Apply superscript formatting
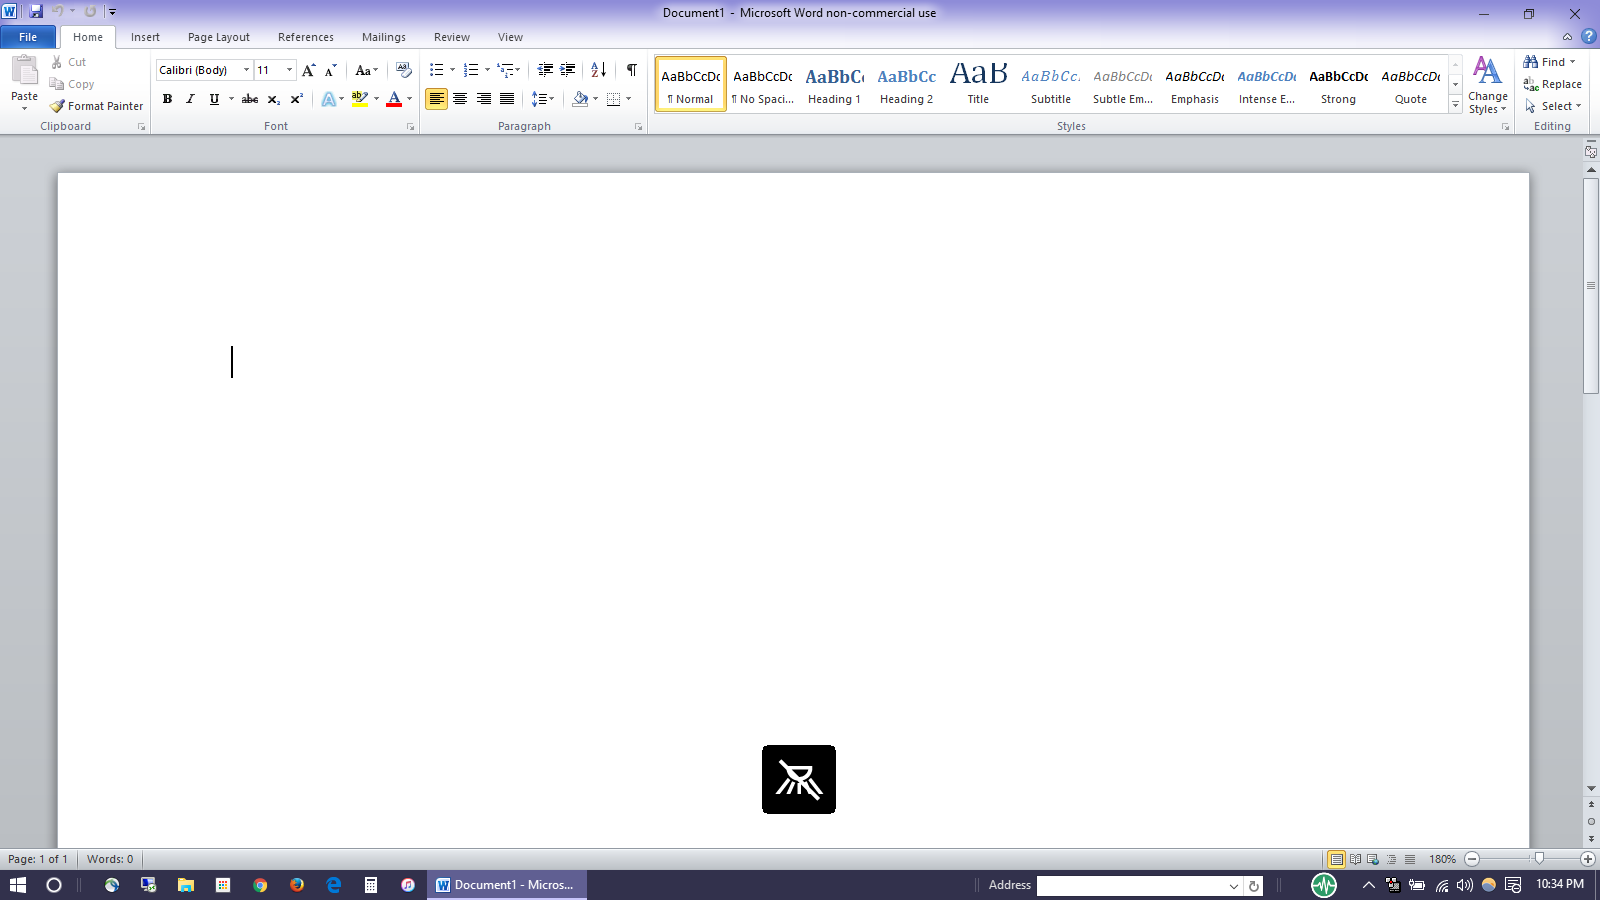Image resolution: width=1600 pixels, height=900 pixels. (x=297, y=99)
